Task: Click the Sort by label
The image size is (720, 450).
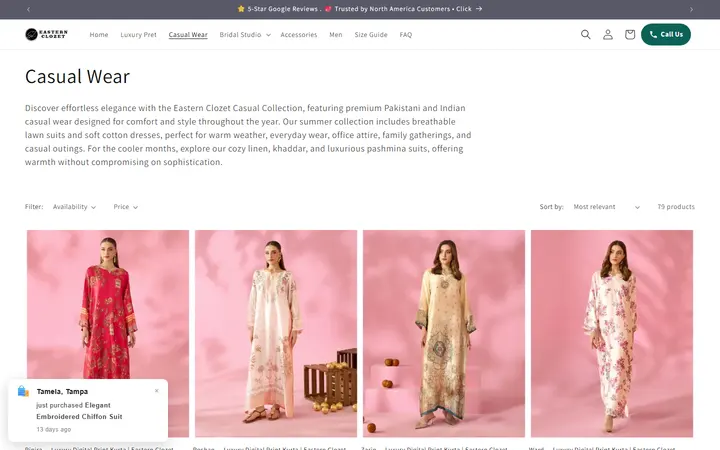Action: 551,207
